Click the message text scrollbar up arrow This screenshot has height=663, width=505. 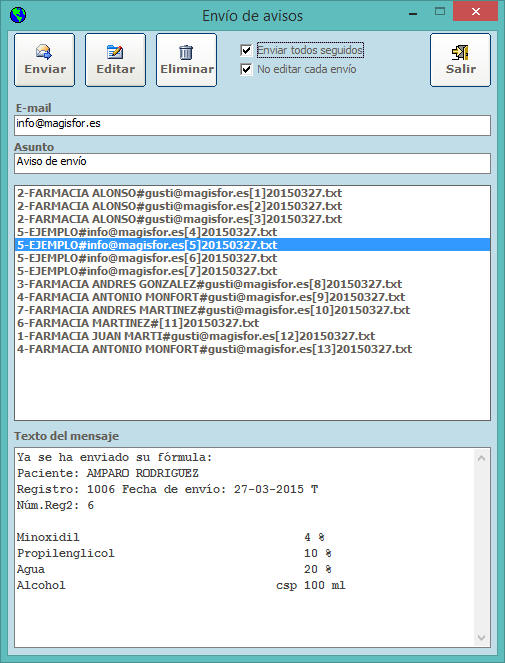[x=481, y=458]
